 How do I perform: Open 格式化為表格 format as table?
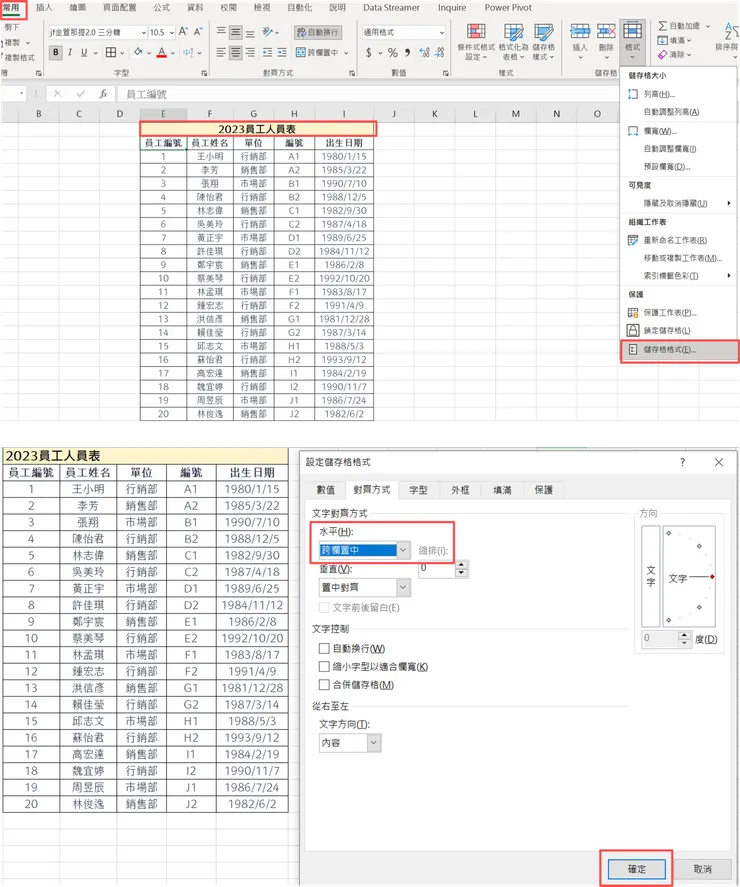pos(513,42)
